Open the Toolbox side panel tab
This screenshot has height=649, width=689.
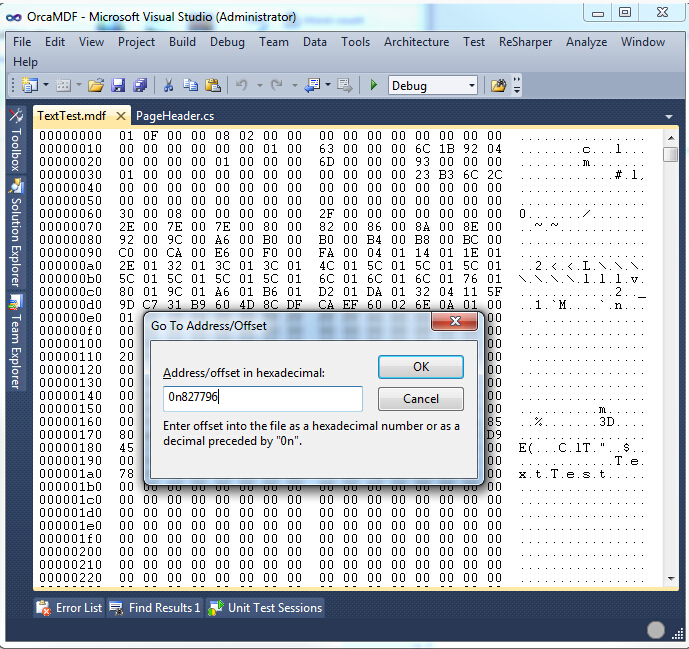pos(16,141)
